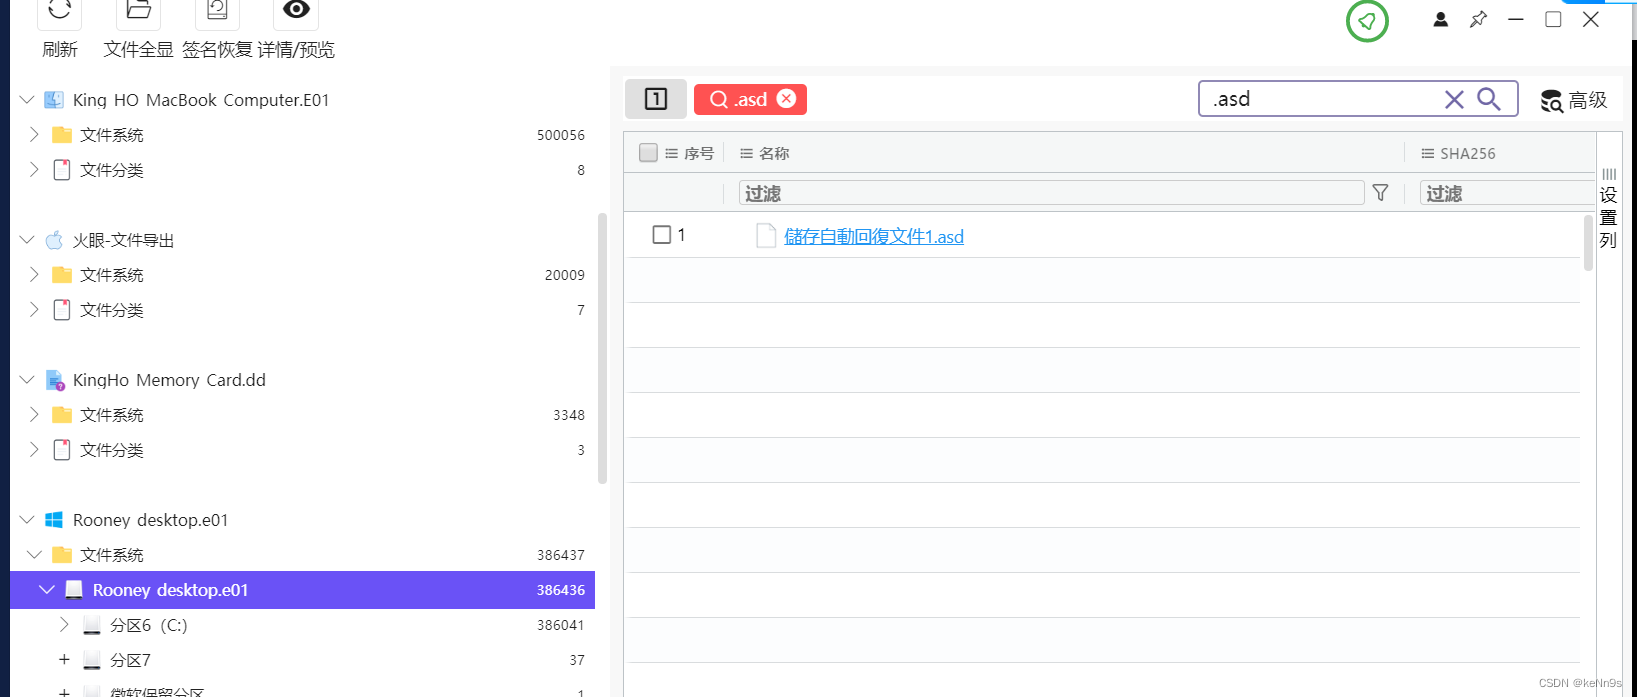Collapse KingHo Memory Card.dd node

27,380
